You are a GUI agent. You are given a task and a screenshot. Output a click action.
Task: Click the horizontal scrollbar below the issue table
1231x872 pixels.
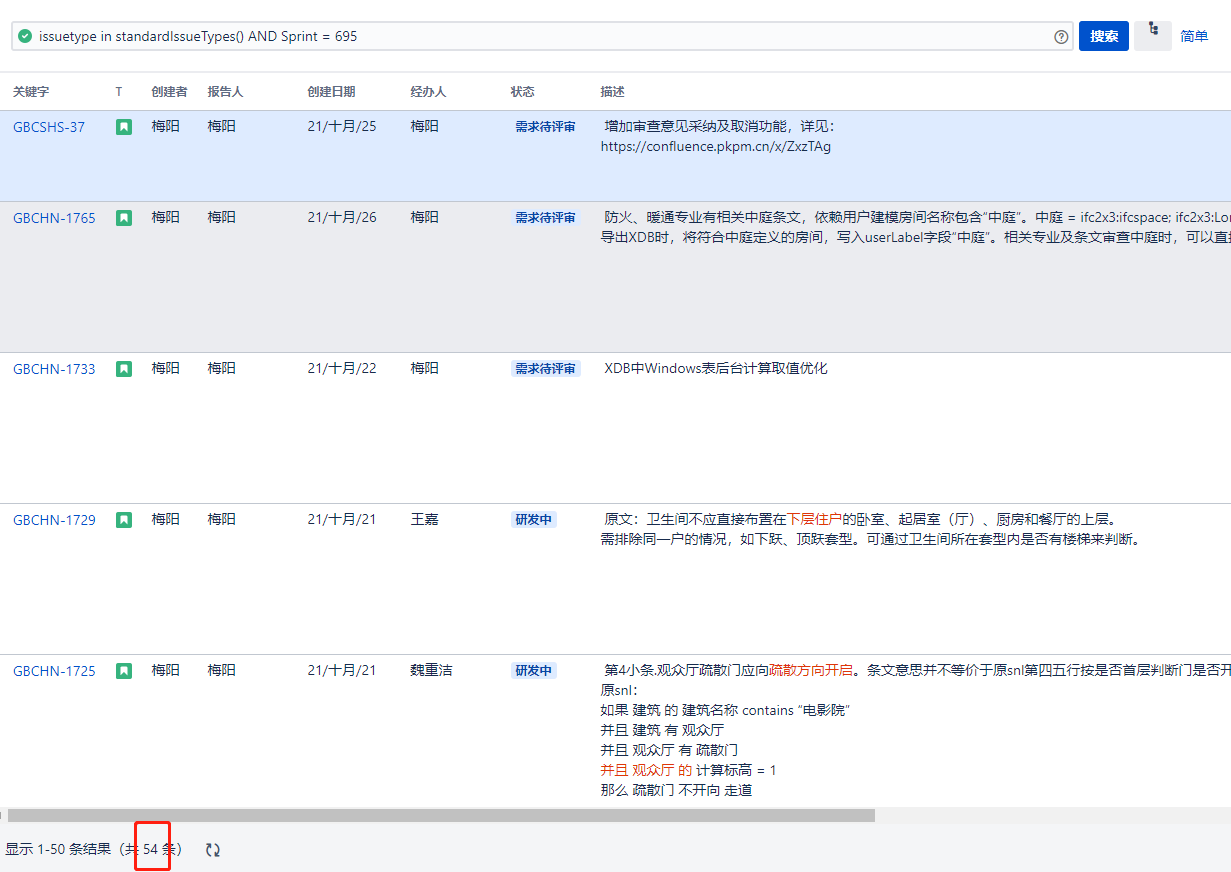[441, 815]
